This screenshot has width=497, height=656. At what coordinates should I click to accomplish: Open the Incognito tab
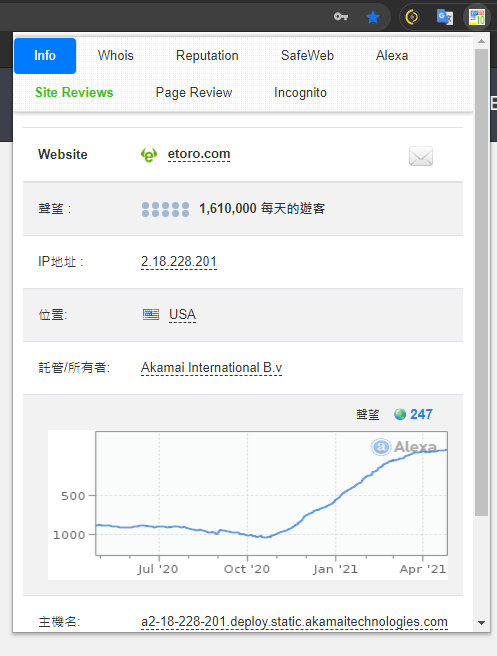[300, 92]
